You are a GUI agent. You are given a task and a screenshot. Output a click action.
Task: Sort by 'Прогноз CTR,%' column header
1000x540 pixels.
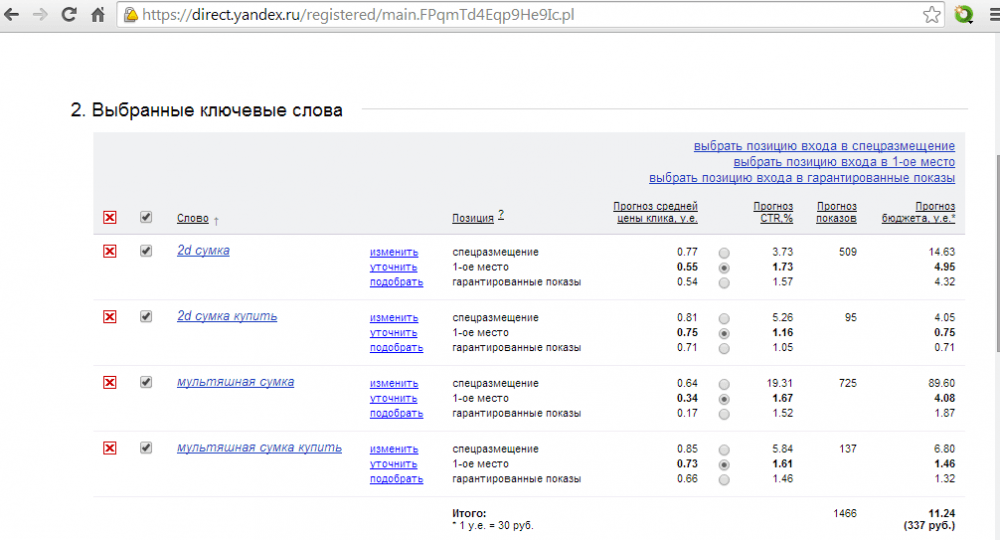click(x=773, y=212)
